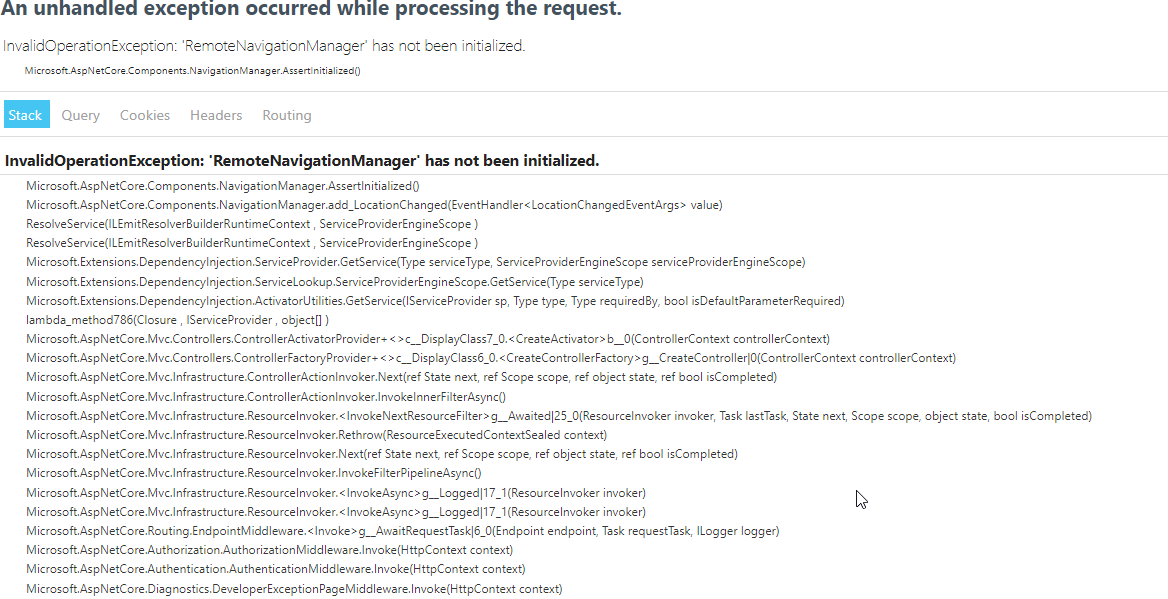Click the unhandled exception page heading
Viewport: 1168px width, 599px height.
[311, 9]
